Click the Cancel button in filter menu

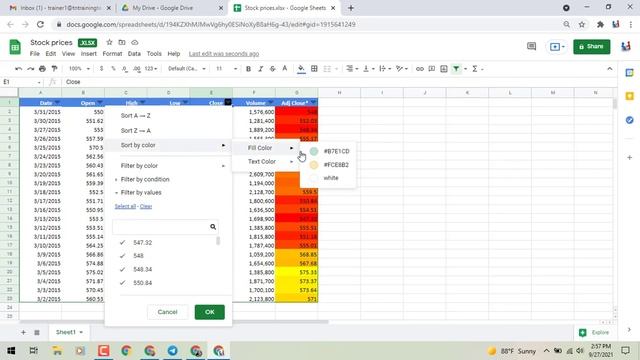tap(167, 312)
